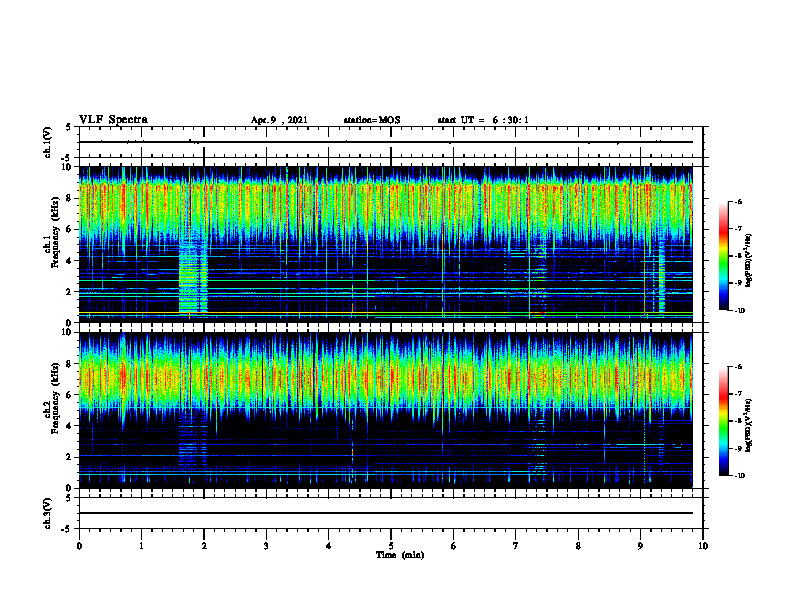Click the "4" minute tick on the time axis
This screenshot has width=792, height=612.
click(x=329, y=546)
